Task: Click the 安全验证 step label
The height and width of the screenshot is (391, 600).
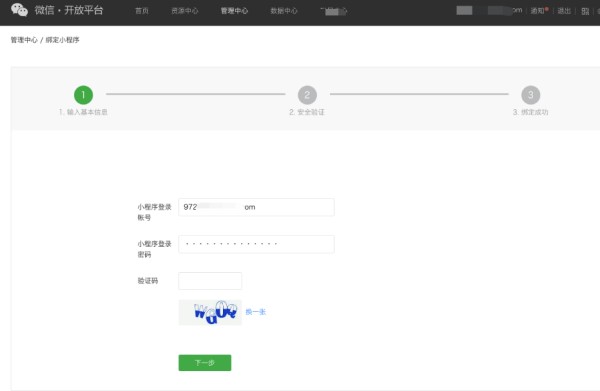Action: tap(307, 112)
